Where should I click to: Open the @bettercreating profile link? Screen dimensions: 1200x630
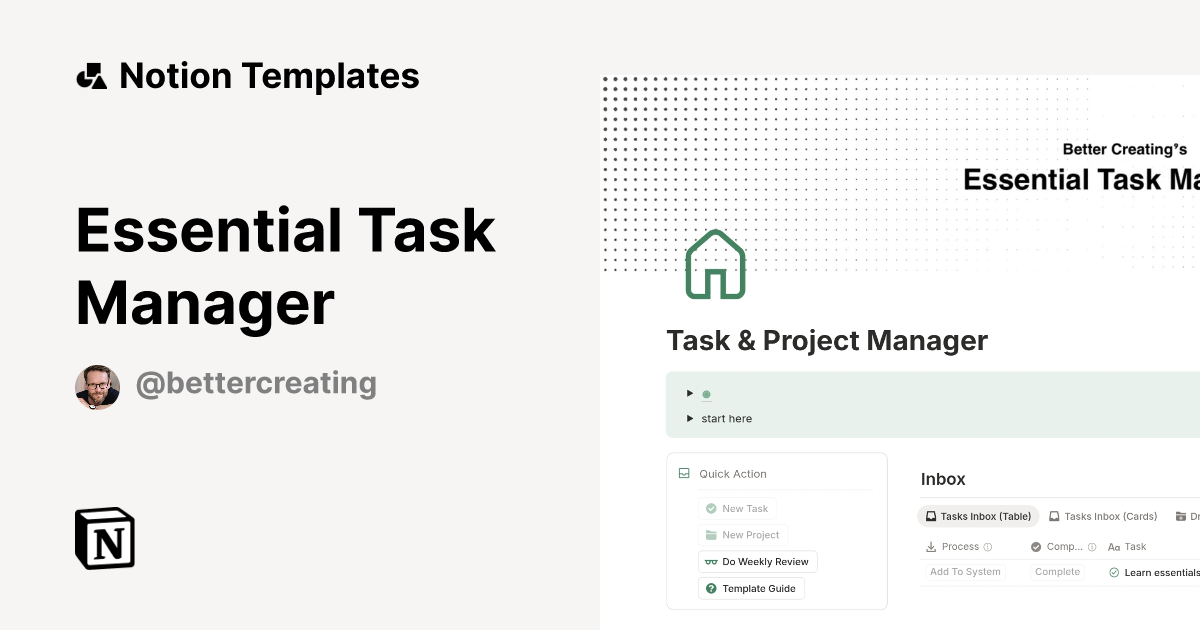click(x=256, y=383)
